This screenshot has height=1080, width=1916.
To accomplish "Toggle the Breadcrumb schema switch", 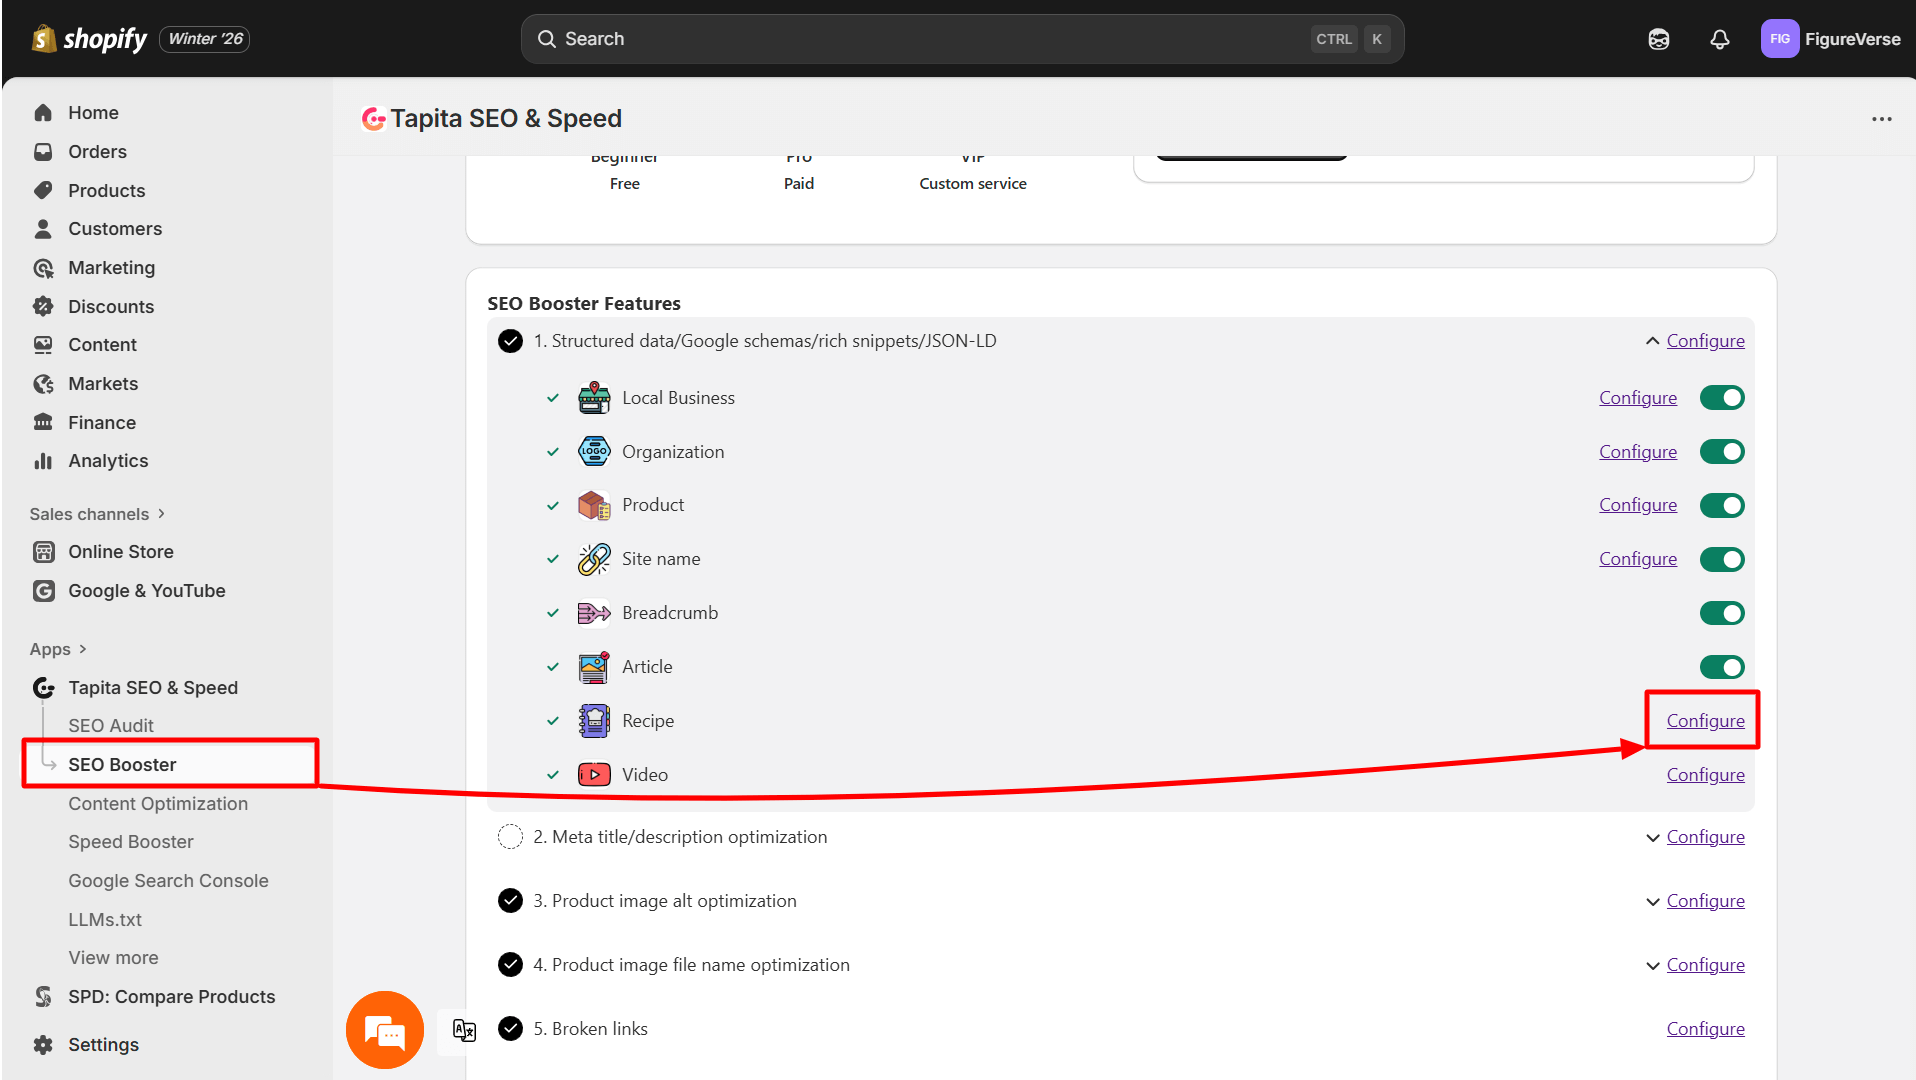I will [x=1722, y=612].
